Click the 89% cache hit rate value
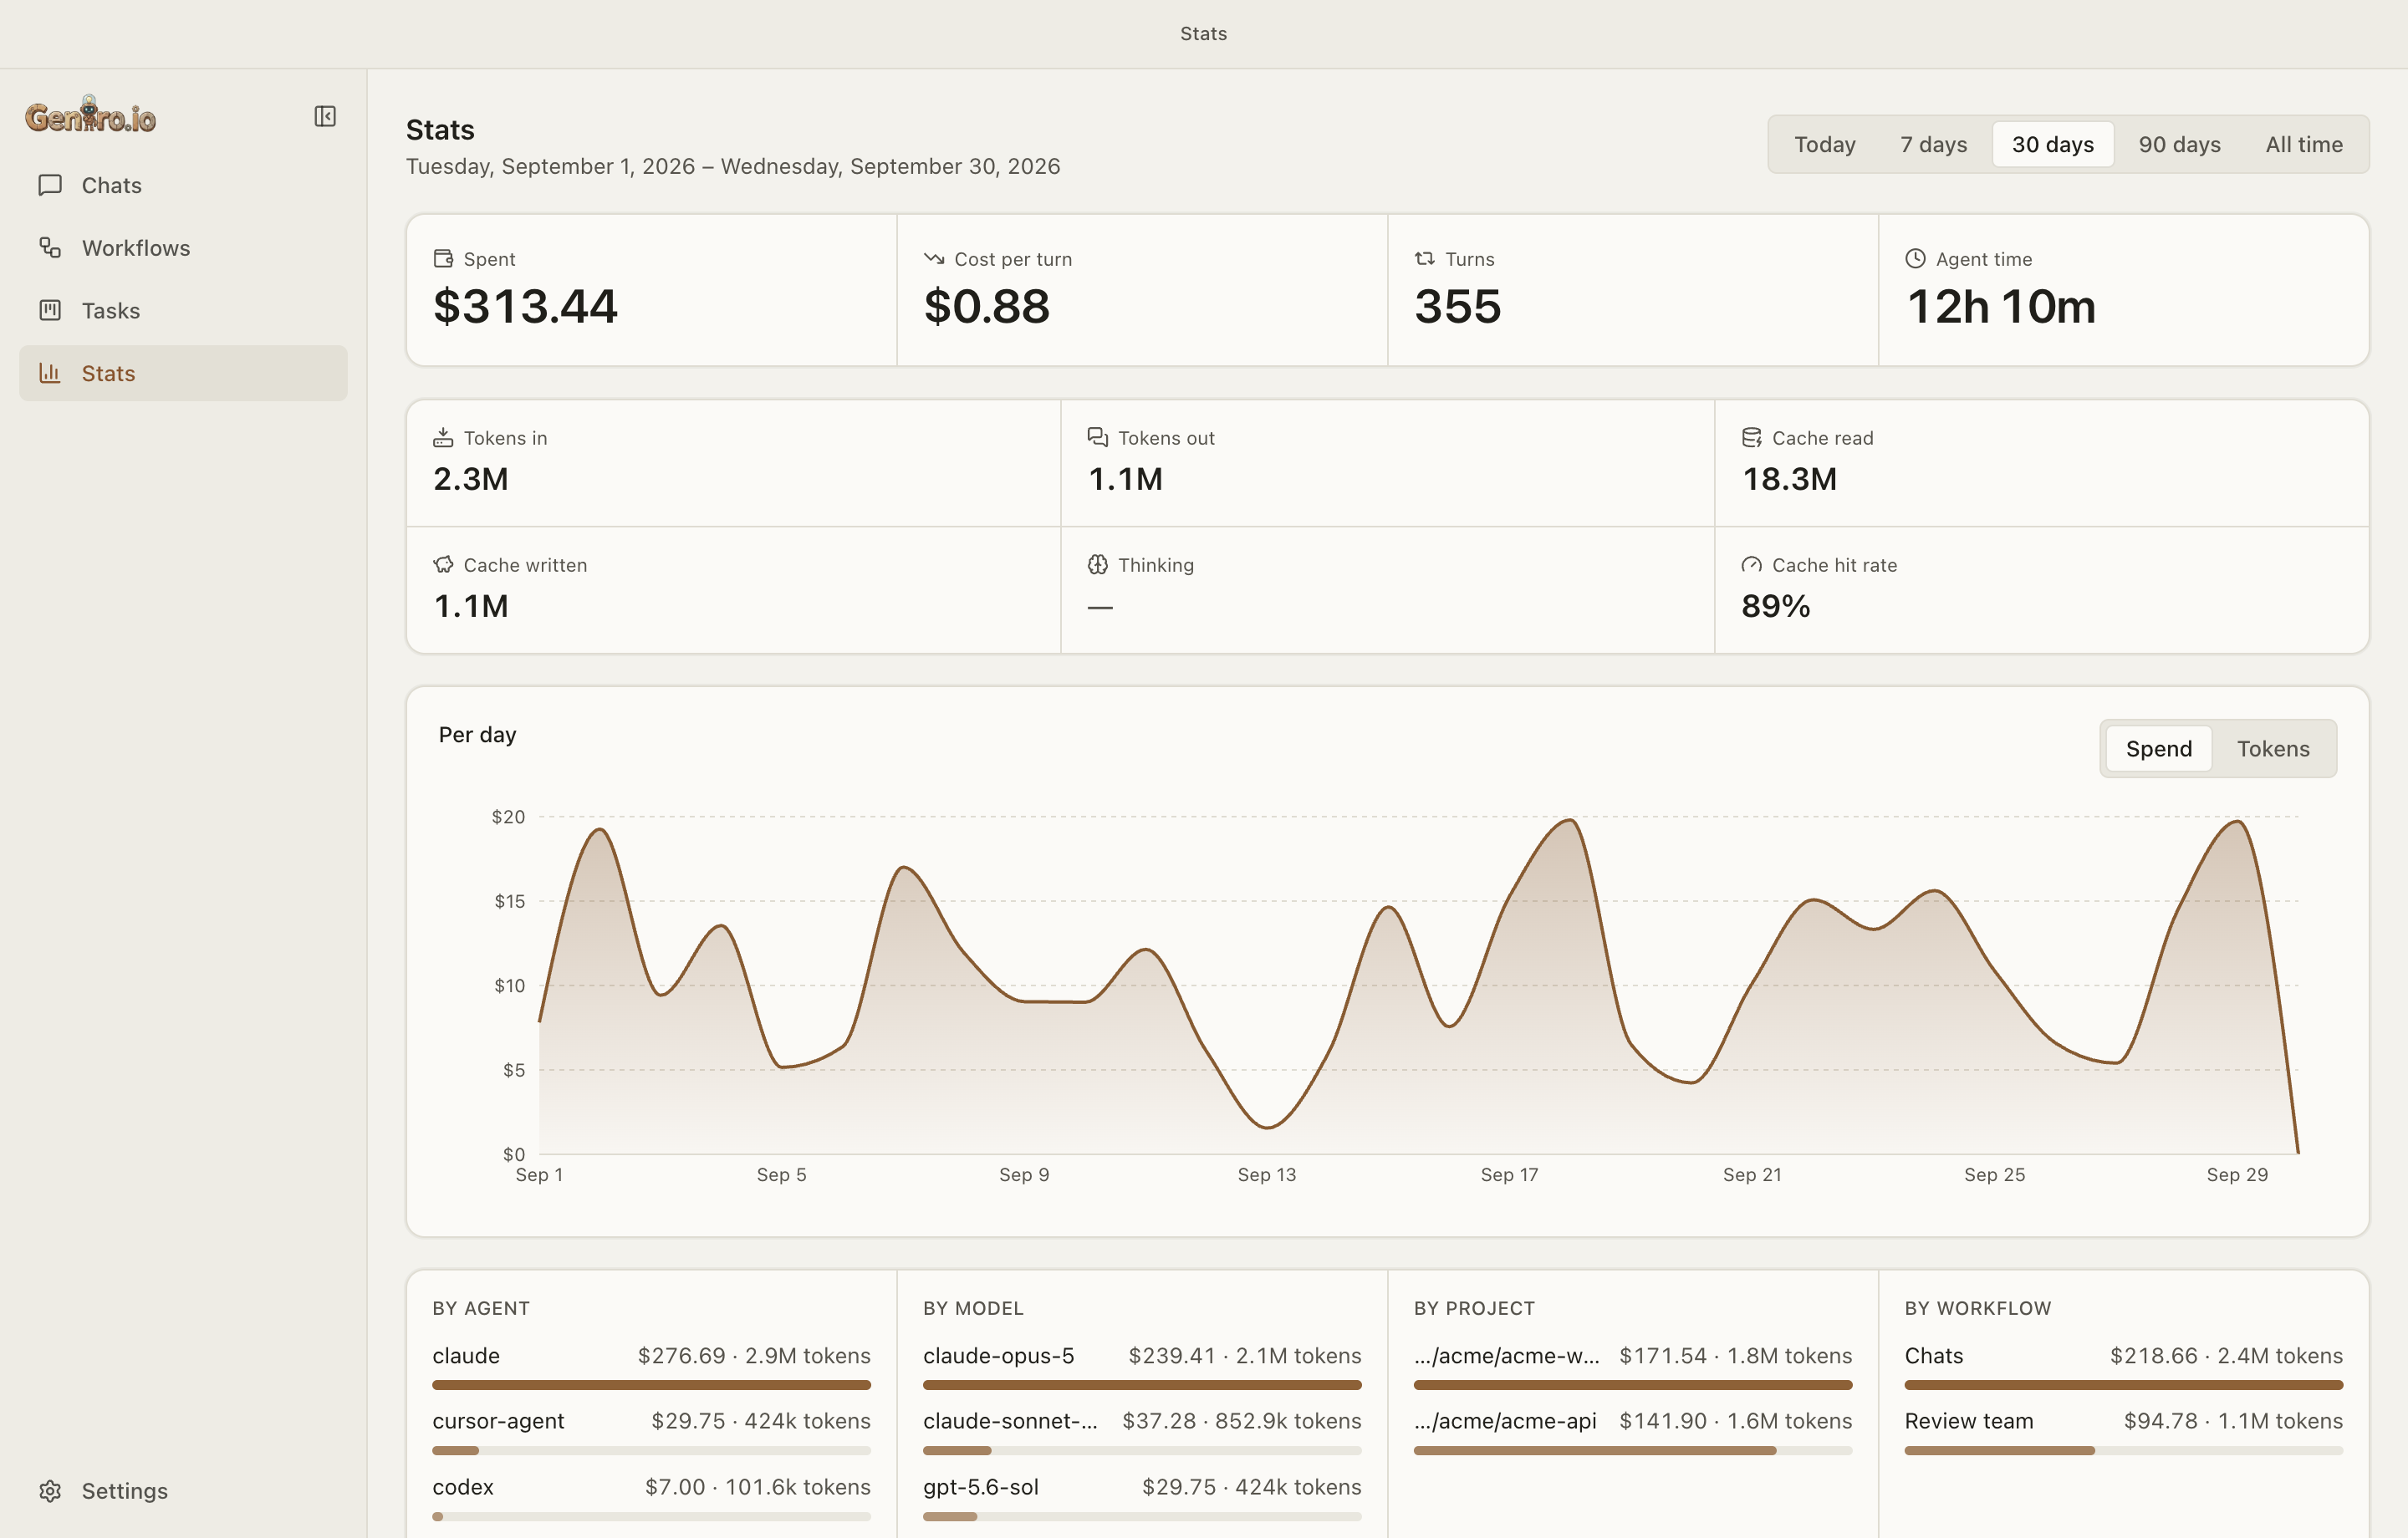 point(1775,606)
